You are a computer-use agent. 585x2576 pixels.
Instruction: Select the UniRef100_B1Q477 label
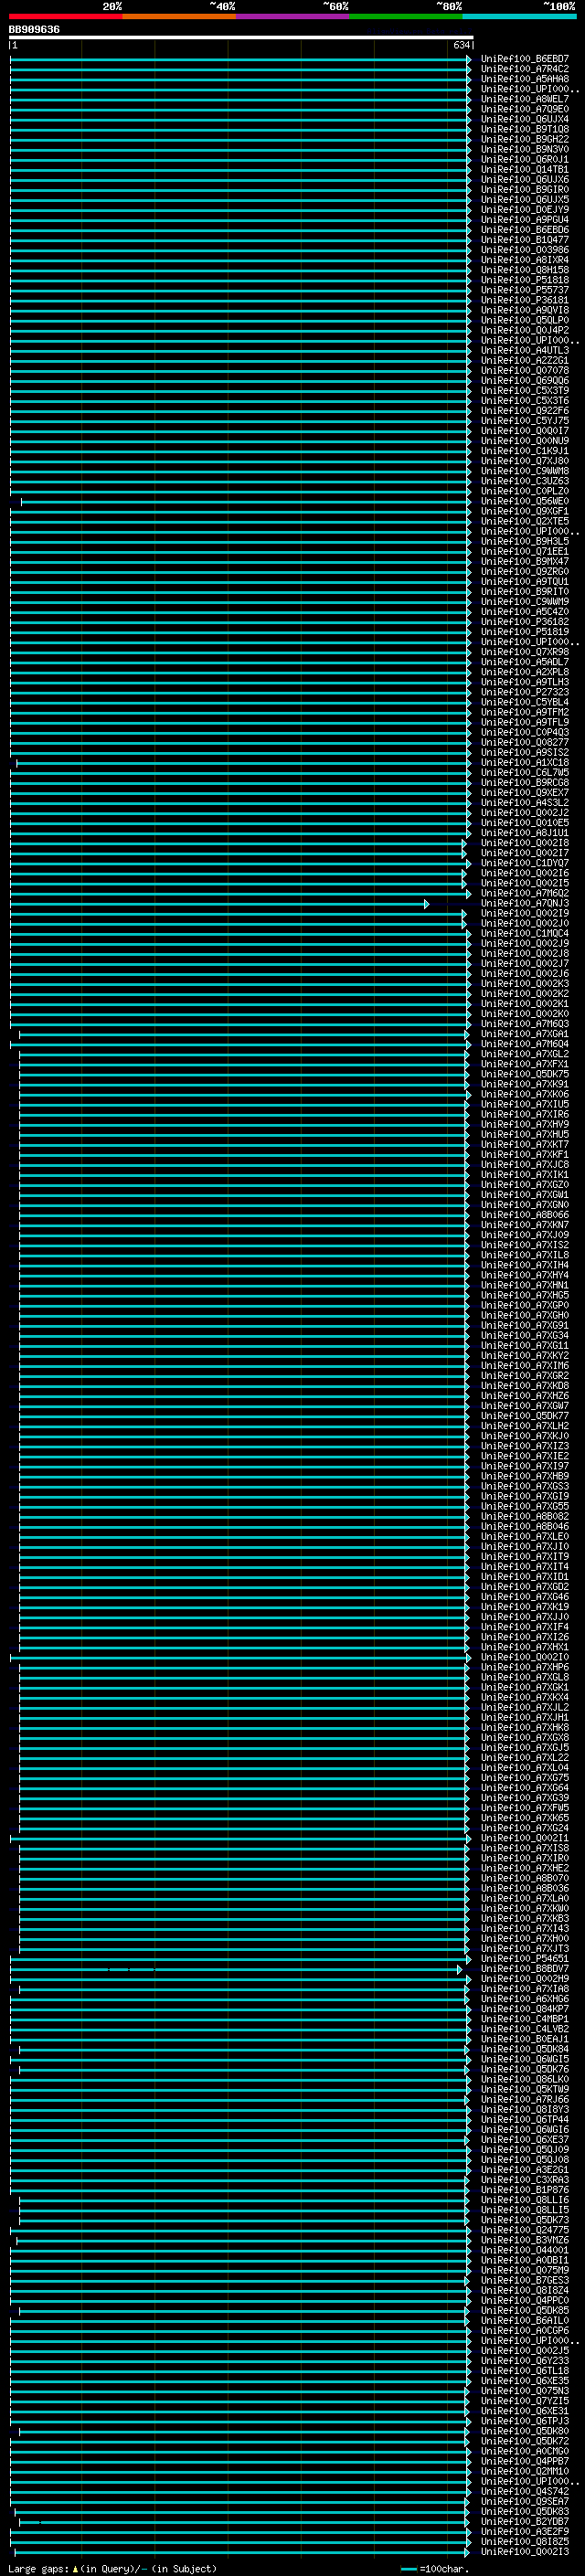pos(524,240)
